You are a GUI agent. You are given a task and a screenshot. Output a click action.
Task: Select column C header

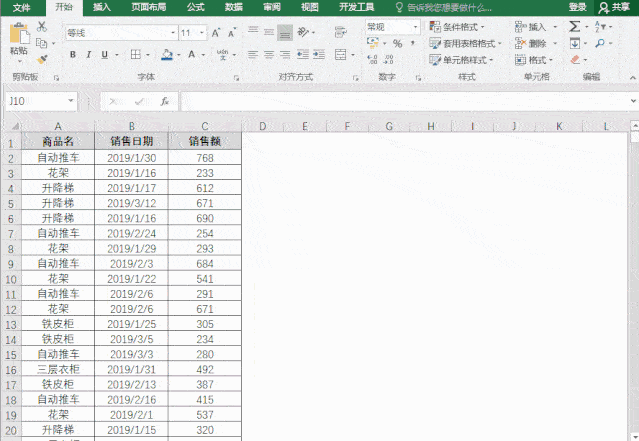[205, 126]
